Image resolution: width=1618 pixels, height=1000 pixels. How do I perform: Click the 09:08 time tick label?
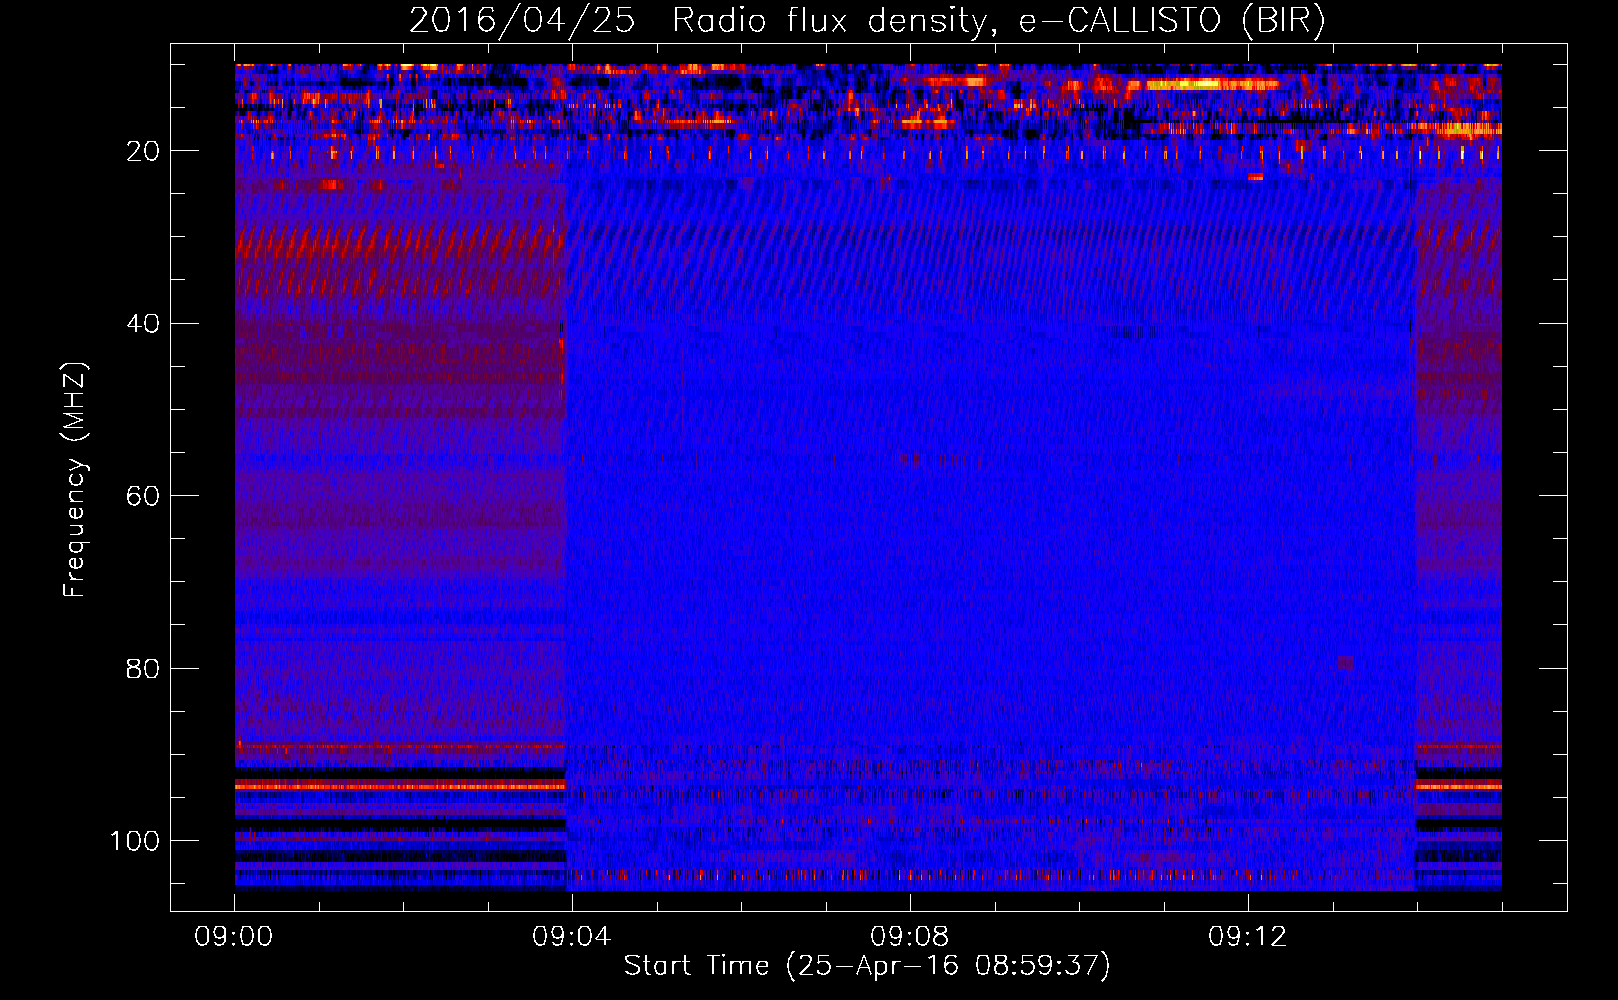coord(910,937)
